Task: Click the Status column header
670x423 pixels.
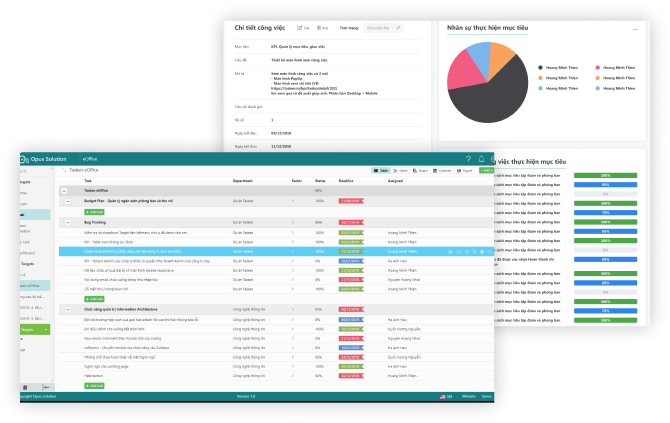Action: pyautogui.click(x=320, y=181)
